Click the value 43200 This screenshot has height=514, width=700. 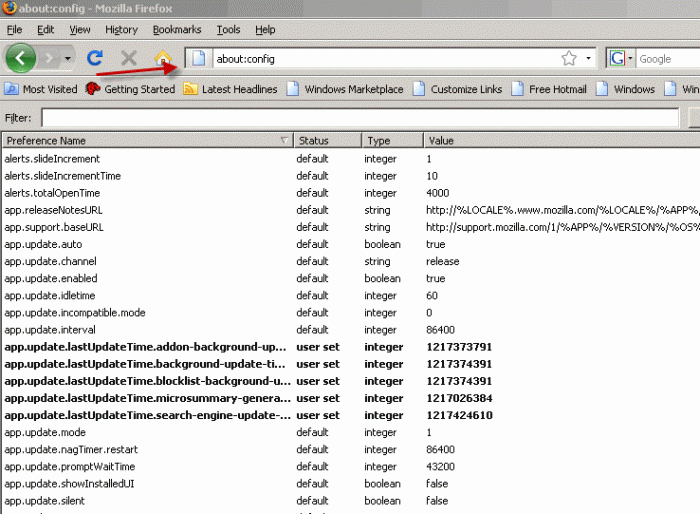440,467
